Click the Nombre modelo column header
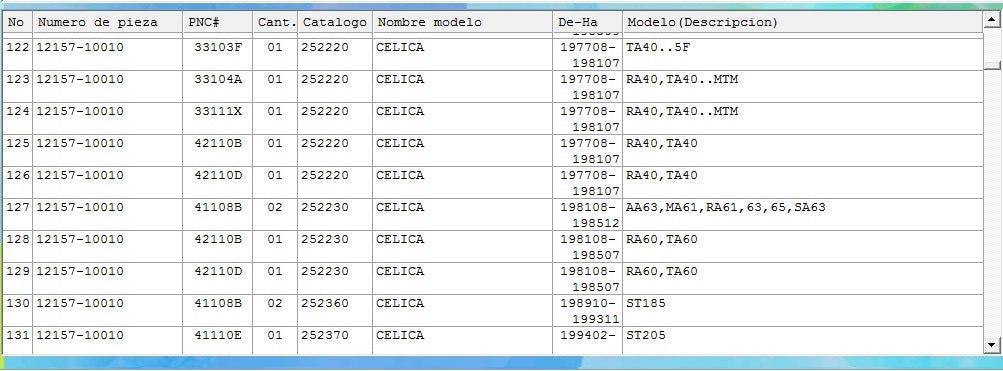This screenshot has width=1003, height=371. 462,22
